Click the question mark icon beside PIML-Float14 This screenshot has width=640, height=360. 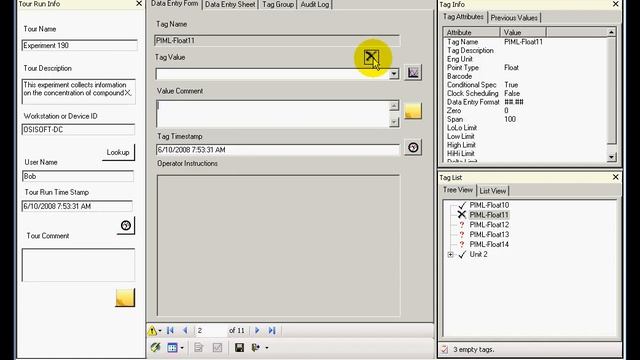pyautogui.click(x=462, y=244)
